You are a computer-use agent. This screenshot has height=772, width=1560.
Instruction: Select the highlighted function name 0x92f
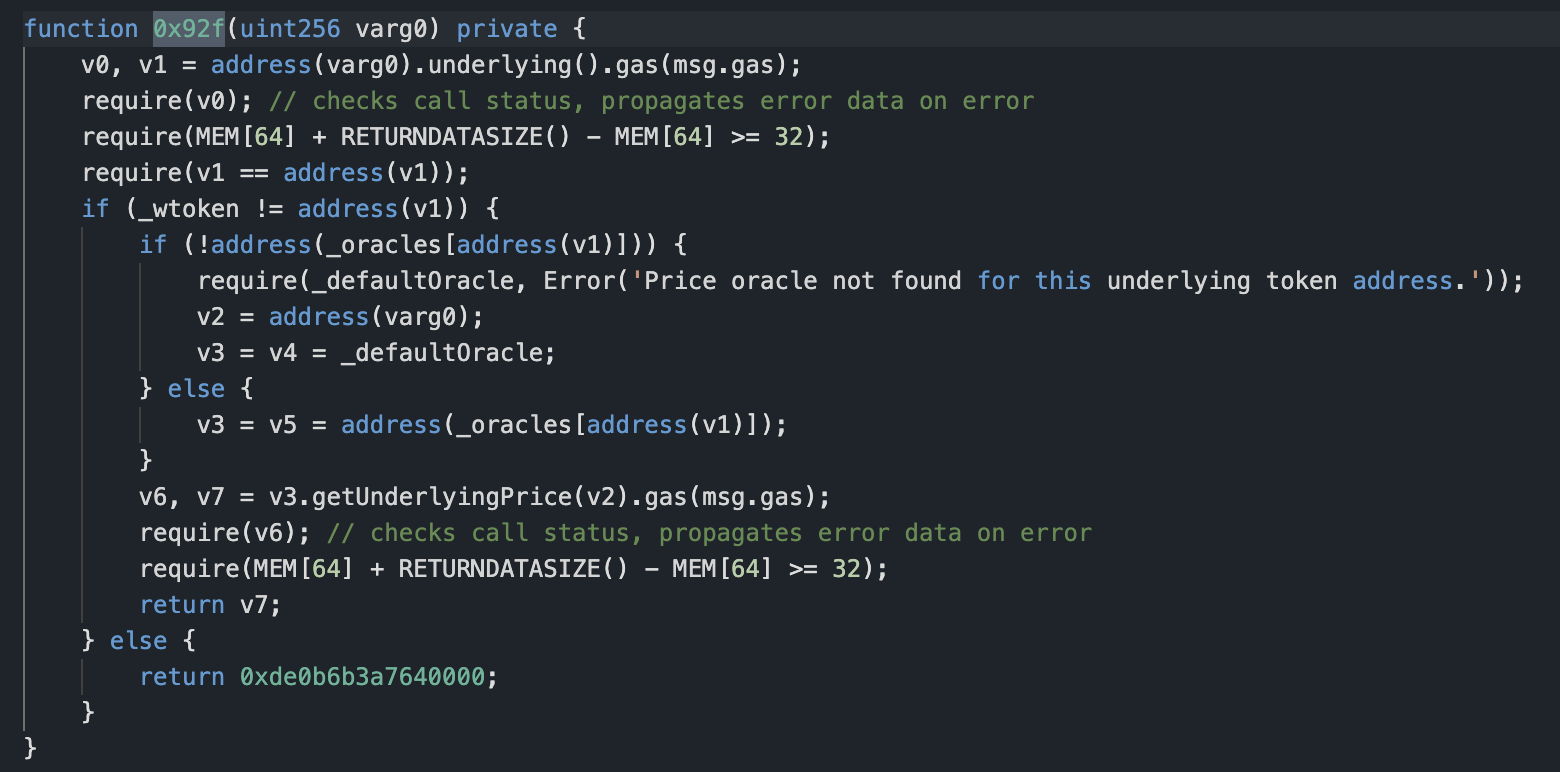tap(187, 28)
